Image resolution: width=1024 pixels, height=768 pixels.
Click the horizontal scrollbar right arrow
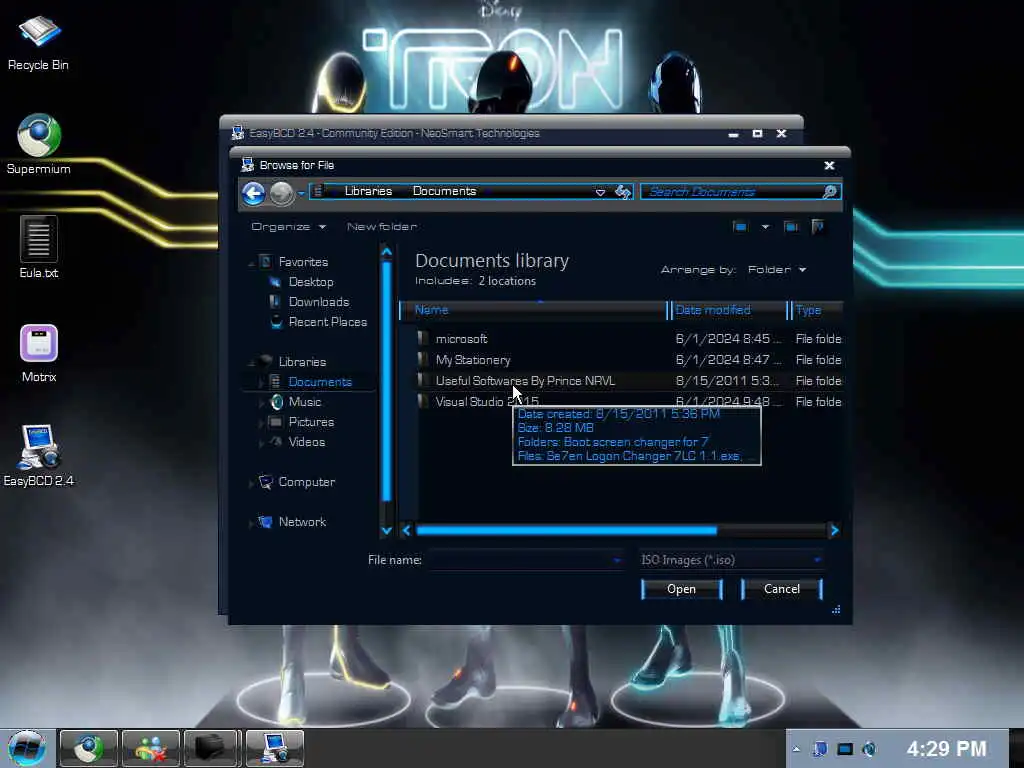click(x=834, y=530)
